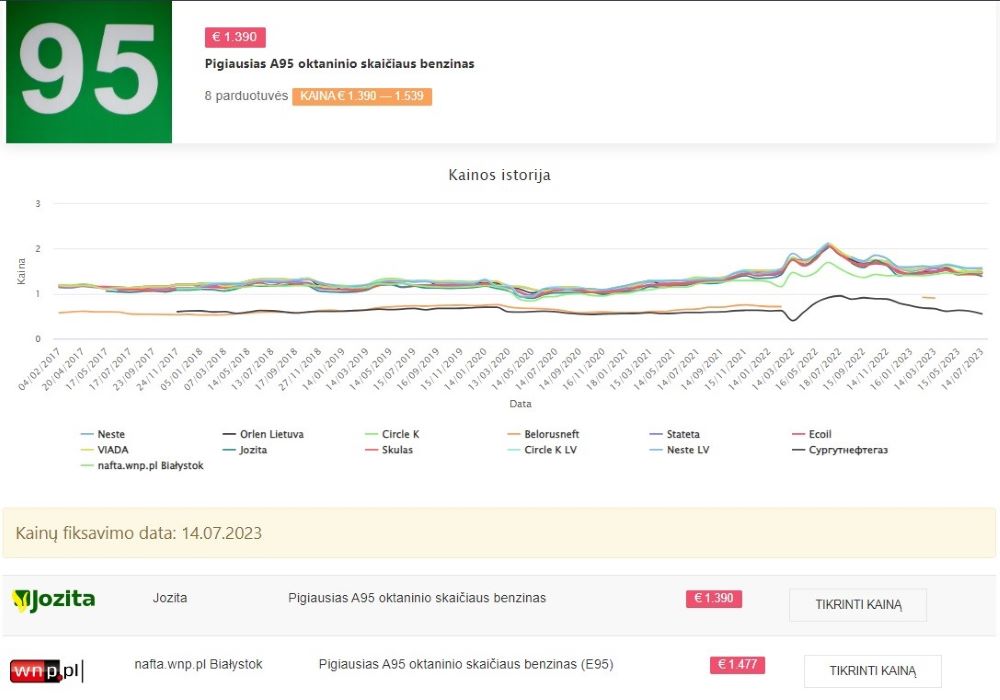This screenshot has height=700, width=1000.
Task: Toggle Circle K LV legend entry
Action: 542,449
